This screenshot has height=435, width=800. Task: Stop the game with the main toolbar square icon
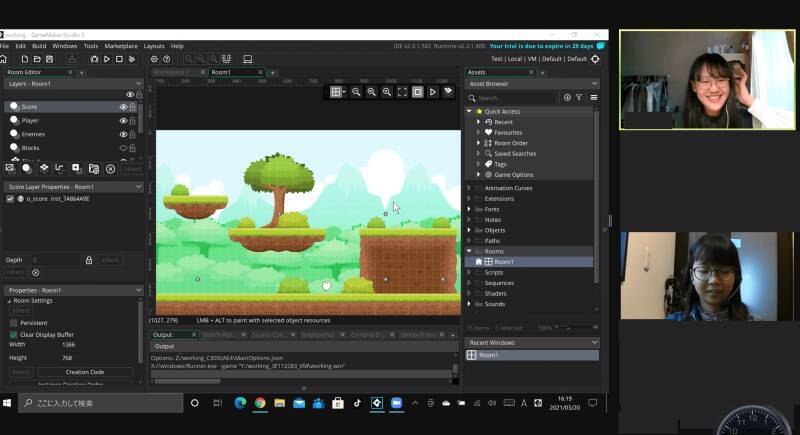coord(119,59)
